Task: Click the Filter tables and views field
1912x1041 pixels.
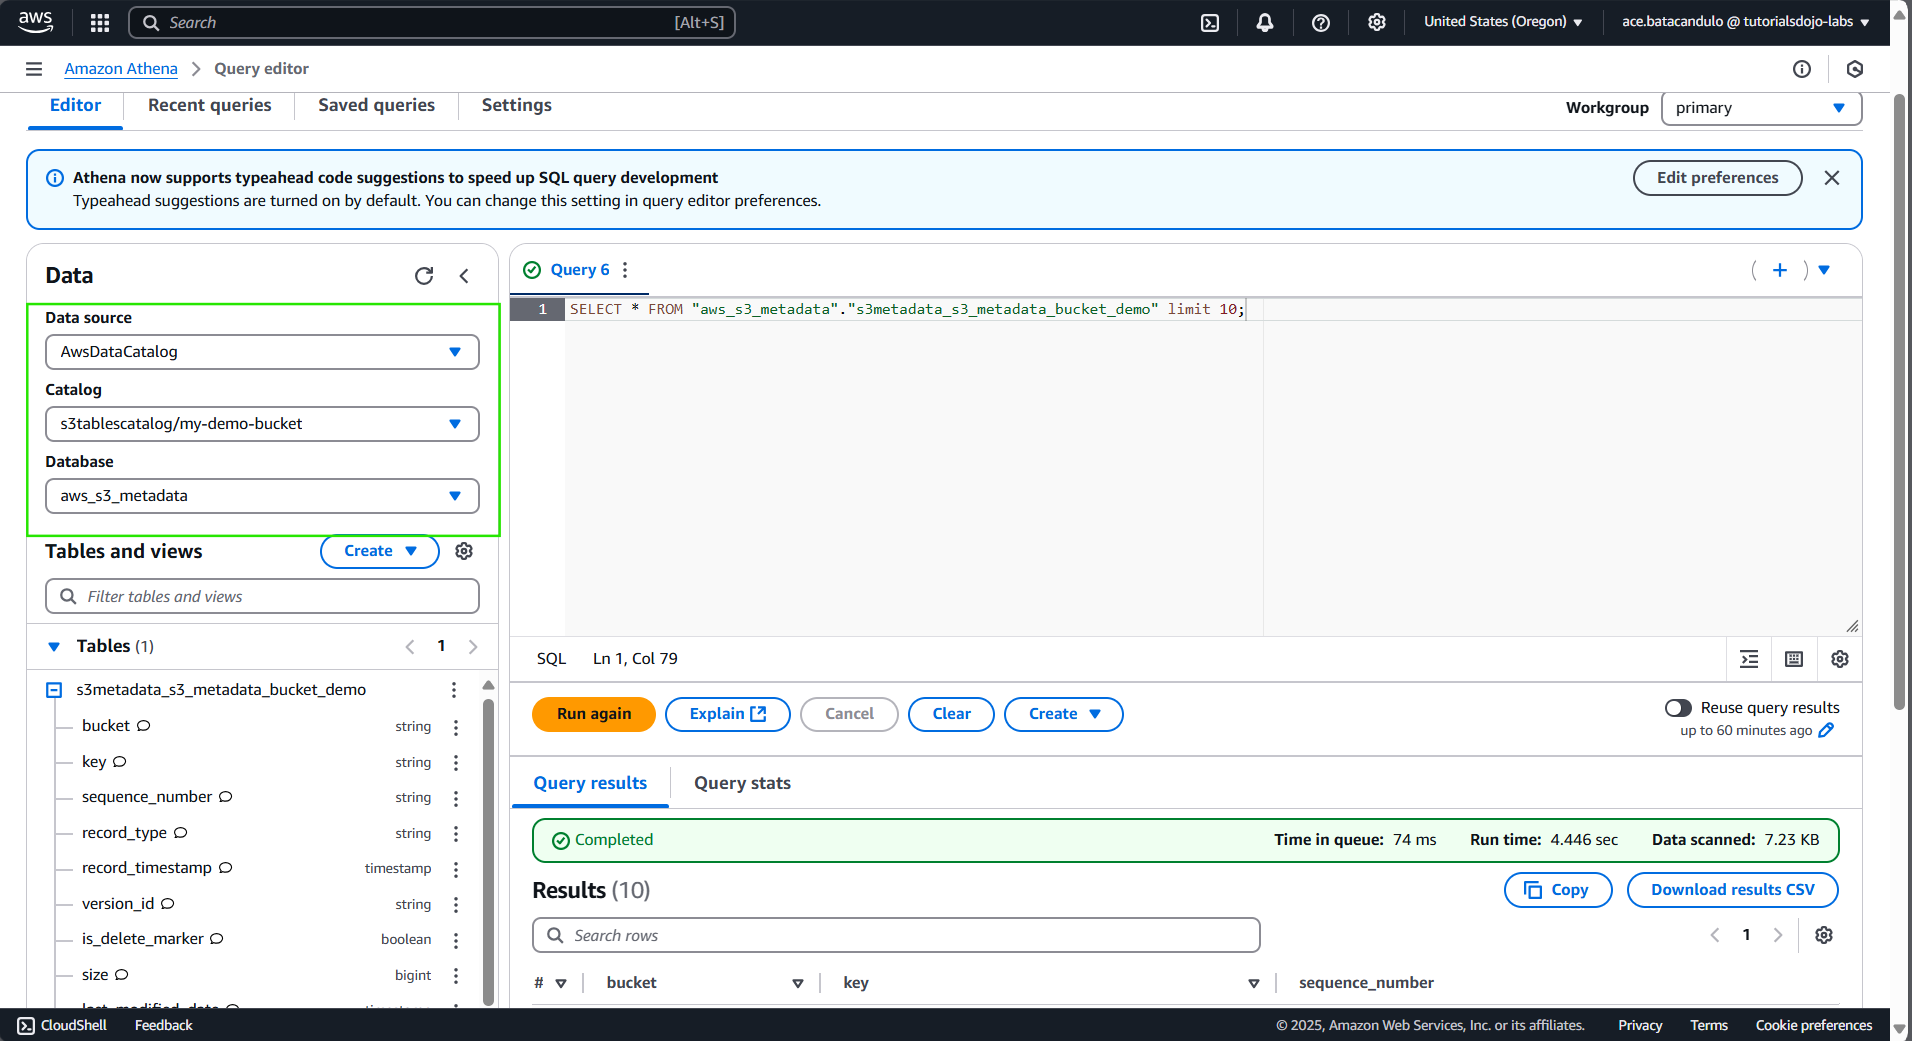Action: (262, 596)
